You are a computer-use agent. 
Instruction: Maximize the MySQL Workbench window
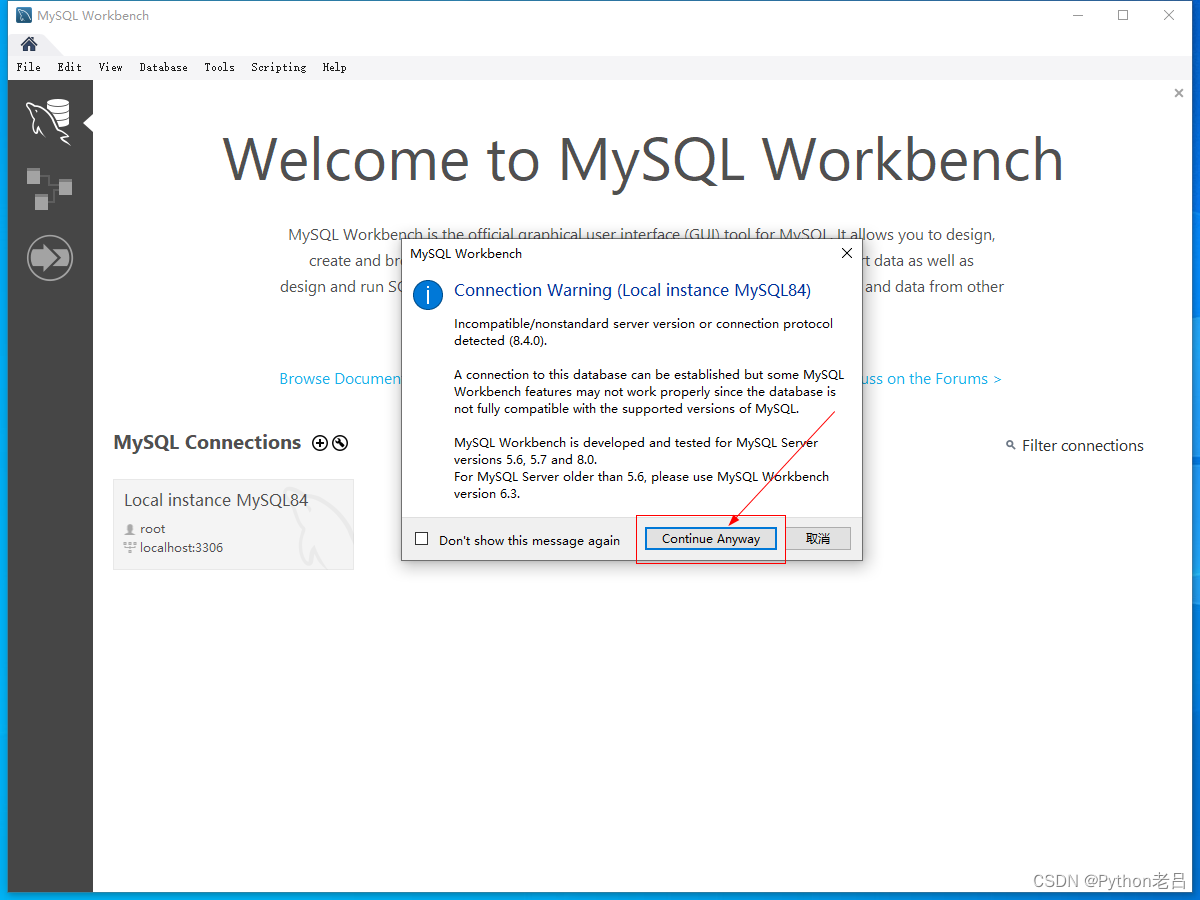1123,15
